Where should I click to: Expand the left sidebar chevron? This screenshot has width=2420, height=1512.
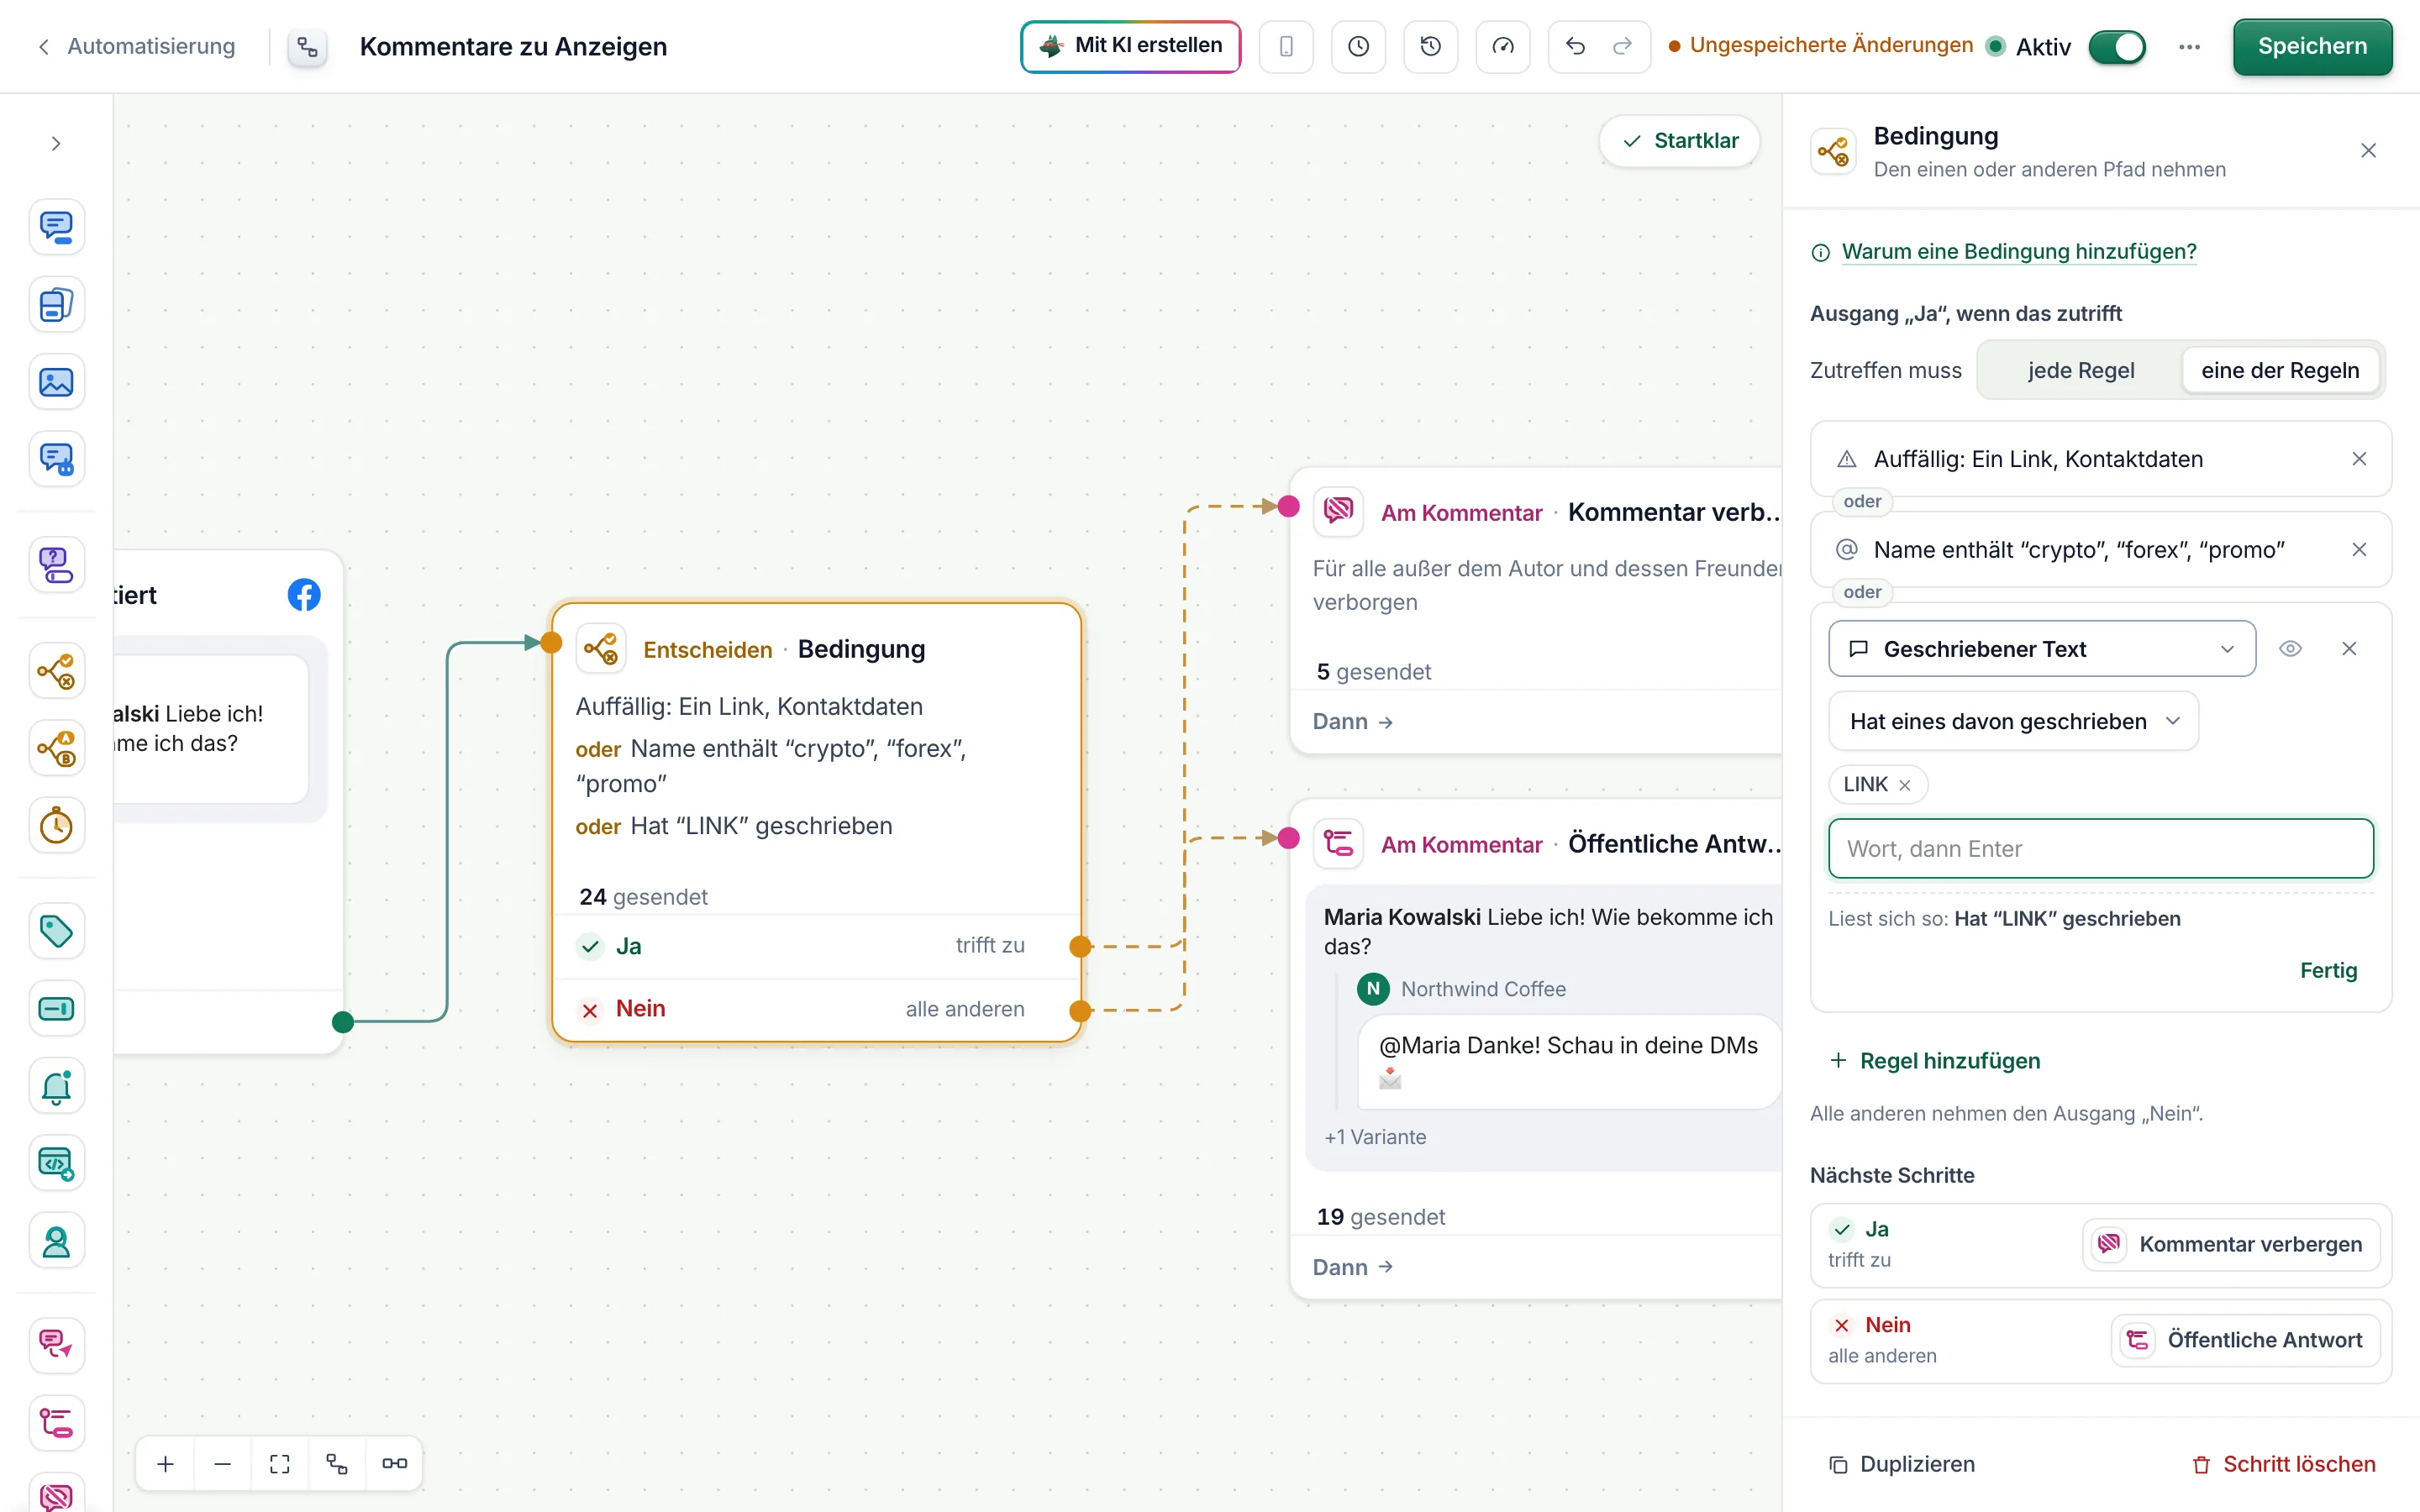[56, 144]
